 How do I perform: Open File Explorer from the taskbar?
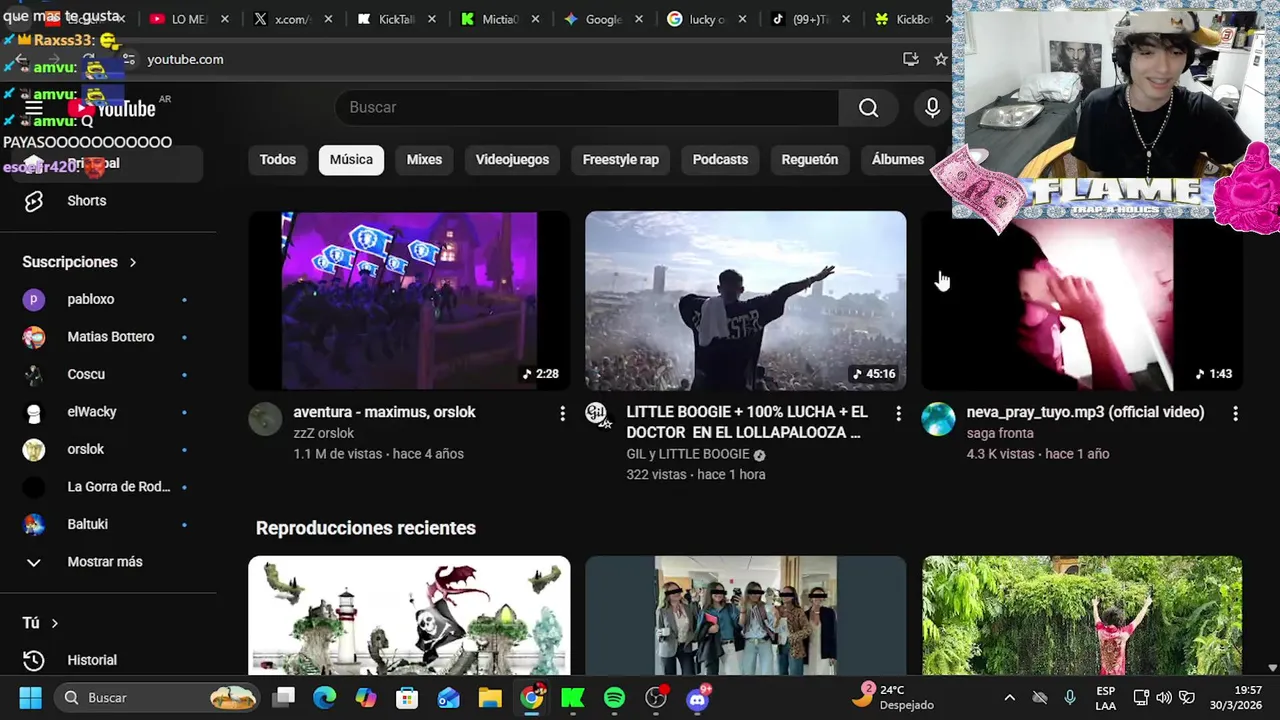pyautogui.click(x=490, y=698)
